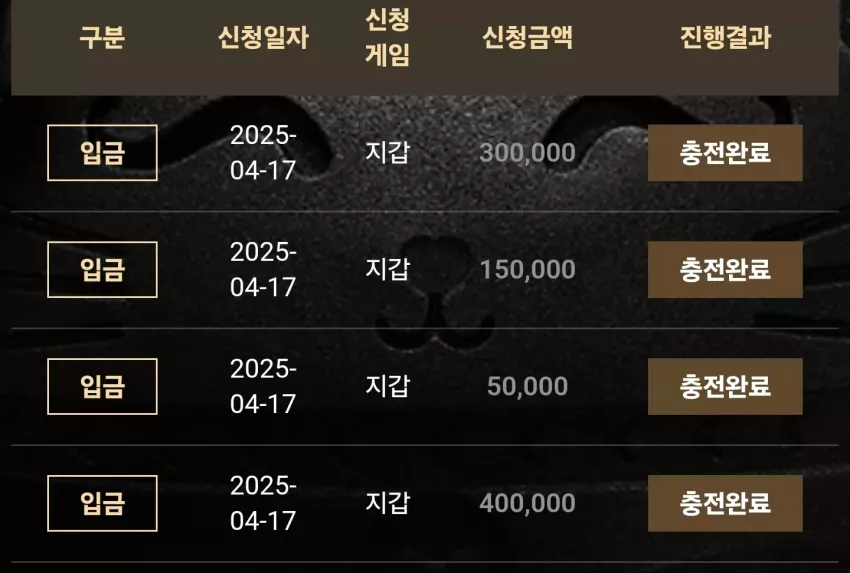
Task: Click the 입금 badge in the 400,000 row
Action: pyautogui.click(x=102, y=503)
